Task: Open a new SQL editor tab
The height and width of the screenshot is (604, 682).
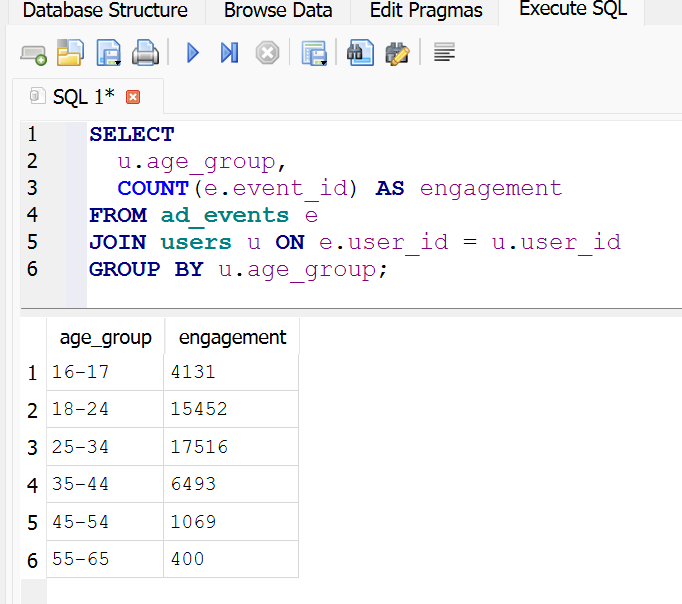Action: [33, 53]
